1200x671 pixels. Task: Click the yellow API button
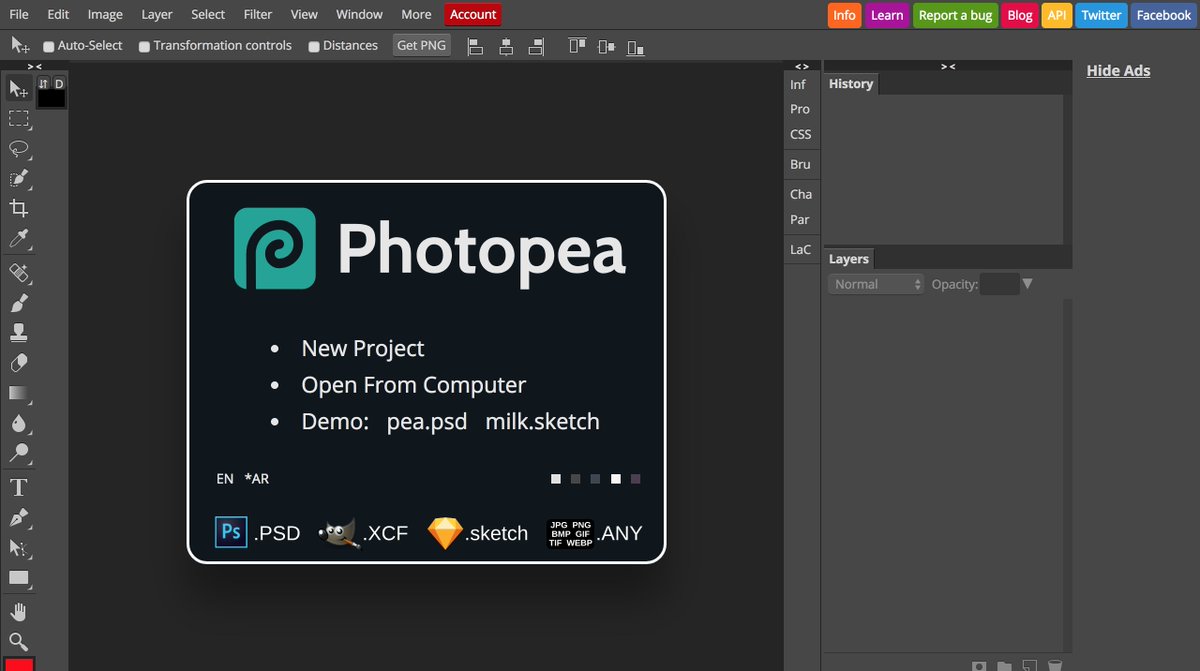[x=1057, y=15]
